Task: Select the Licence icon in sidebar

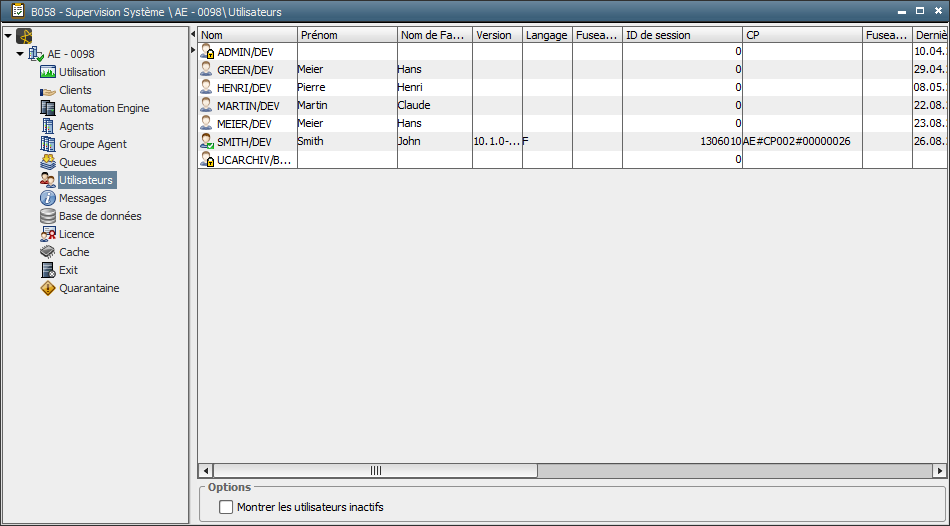Action: 48,234
